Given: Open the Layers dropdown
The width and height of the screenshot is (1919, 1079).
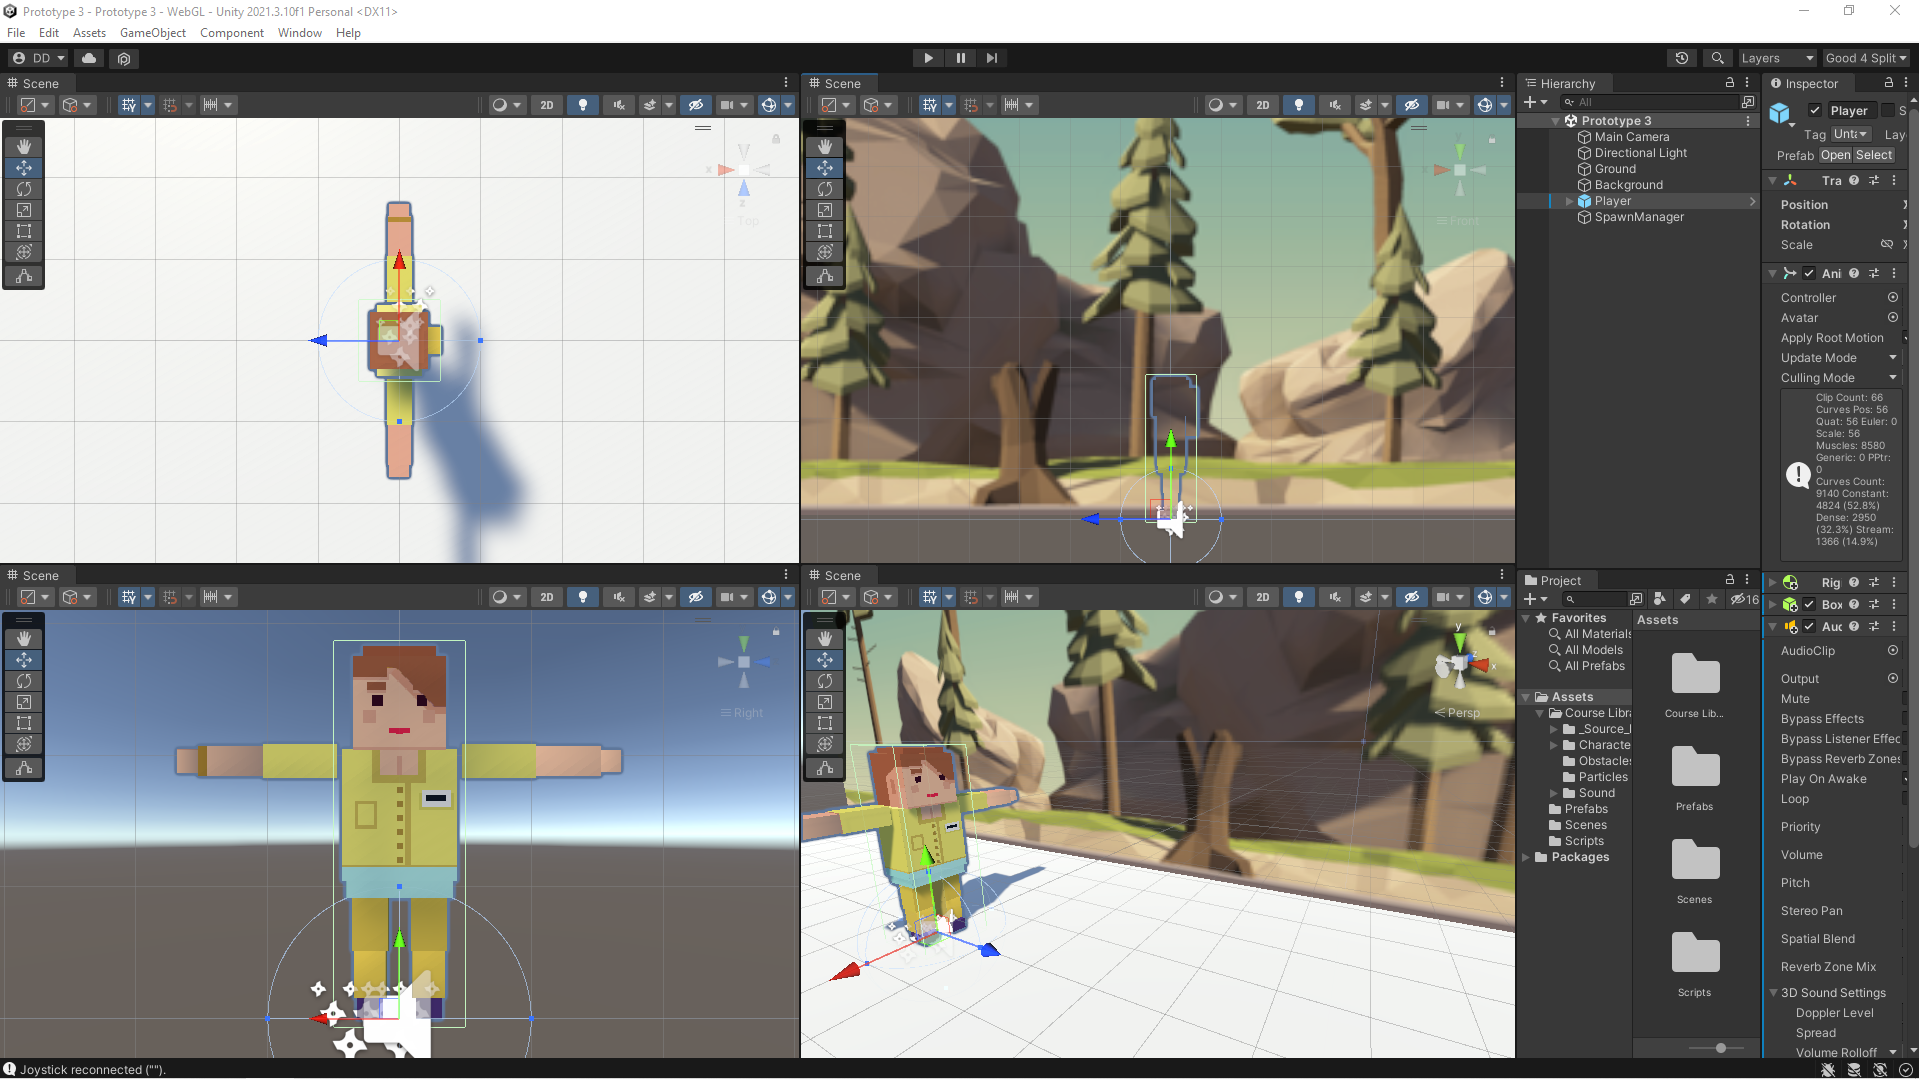Looking at the screenshot, I should (1776, 58).
